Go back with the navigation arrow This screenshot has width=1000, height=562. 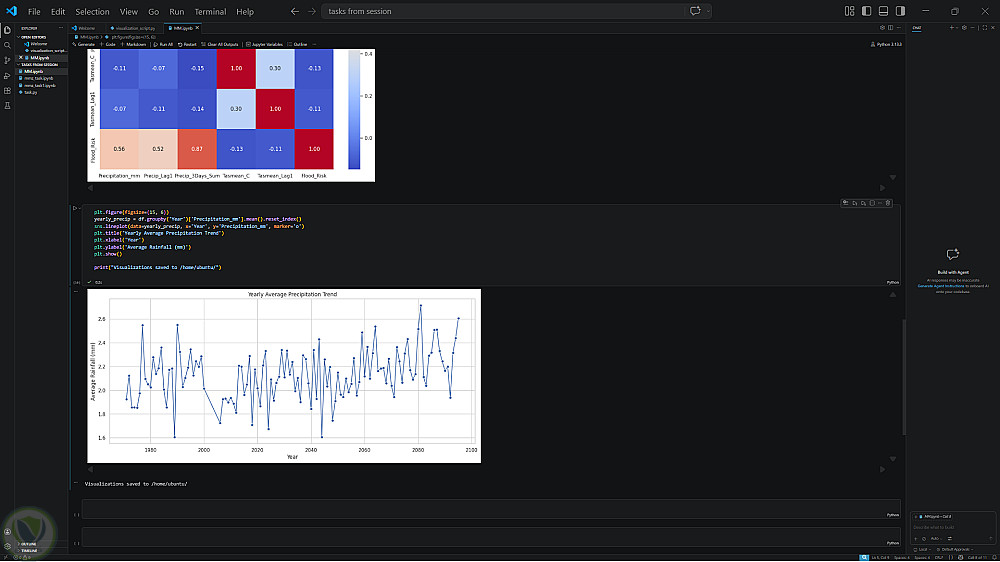pyautogui.click(x=295, y=11)
